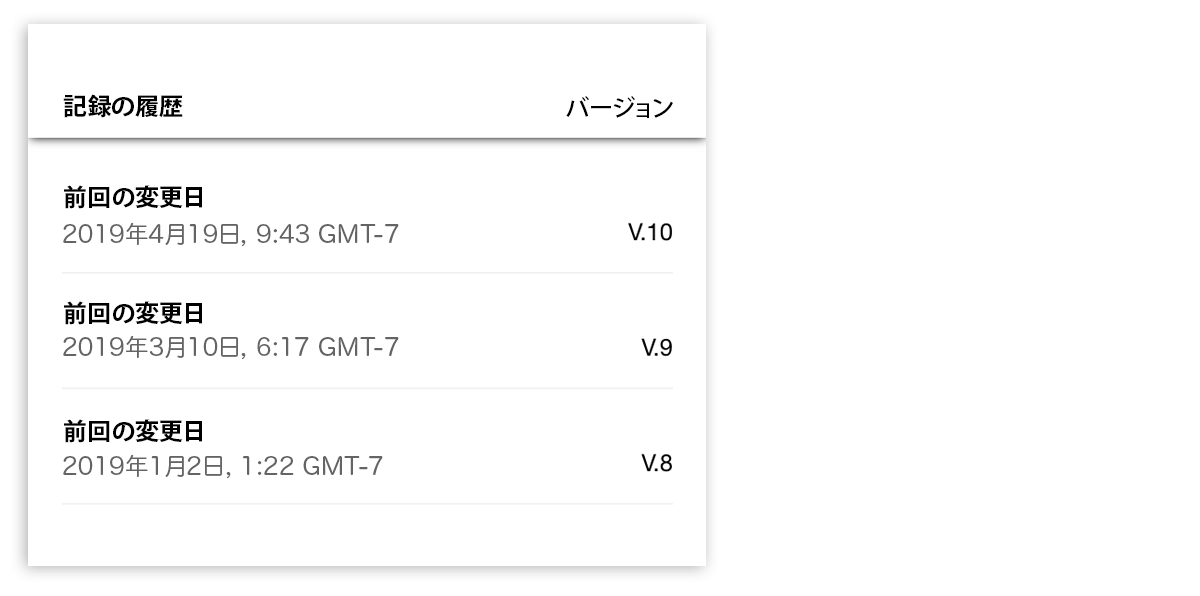Select the 2019年1月2日, 1:22 GMT-7 timestamp
Viewport: 1200px width, 596px height.
pyautogui.click(x=222, y=466)
